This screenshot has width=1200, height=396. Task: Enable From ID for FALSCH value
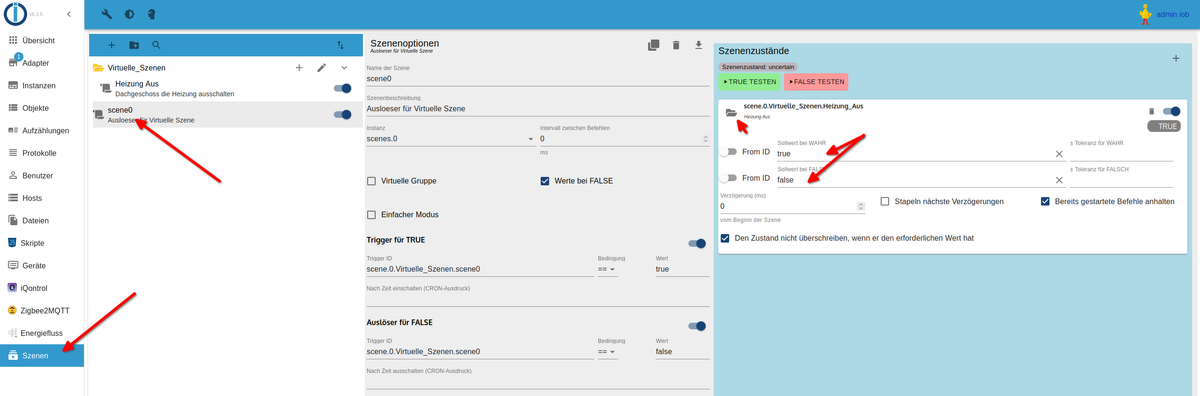729,177
